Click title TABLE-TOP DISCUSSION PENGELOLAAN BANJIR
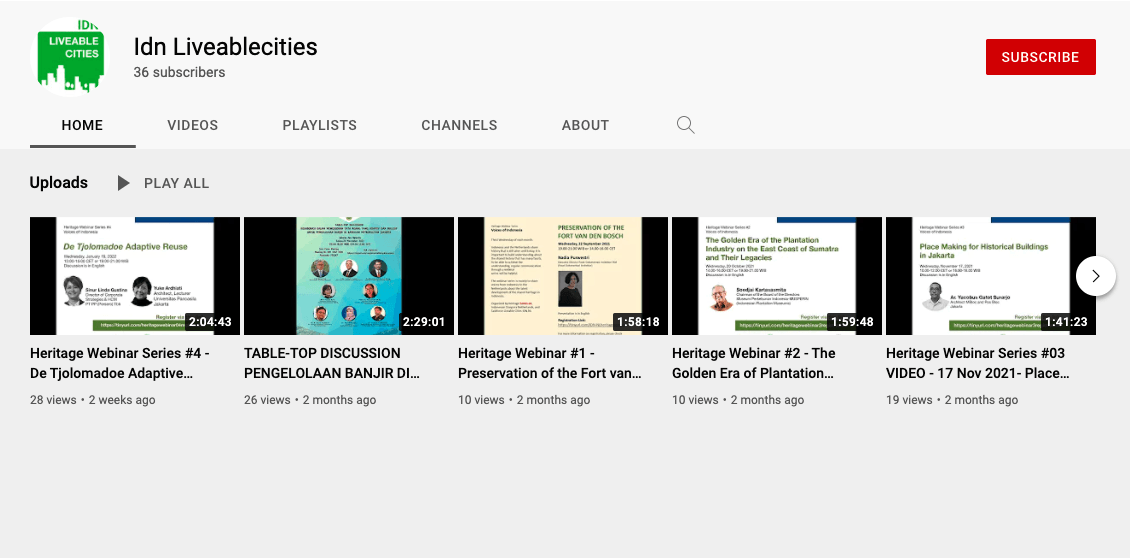The height and width of the screenshot is (558, 1130). [332, 363]
